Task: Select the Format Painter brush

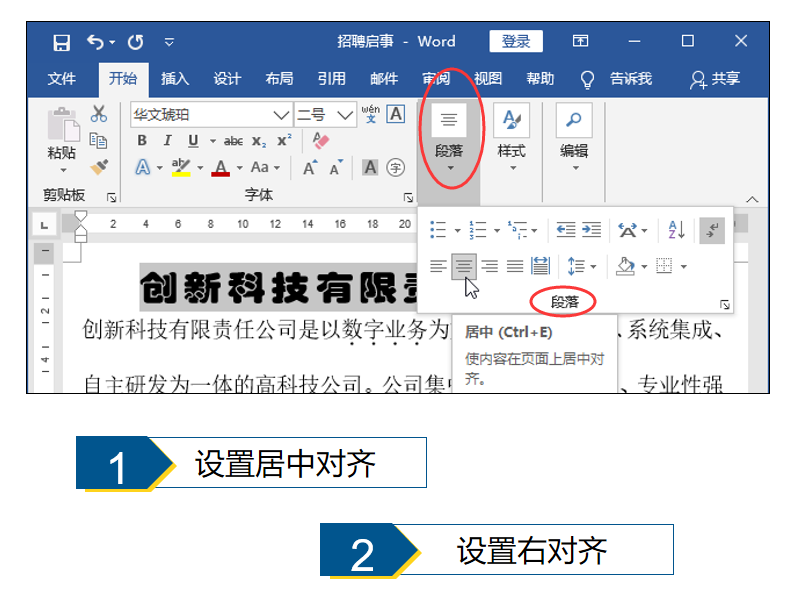Action: coord(99,167)
